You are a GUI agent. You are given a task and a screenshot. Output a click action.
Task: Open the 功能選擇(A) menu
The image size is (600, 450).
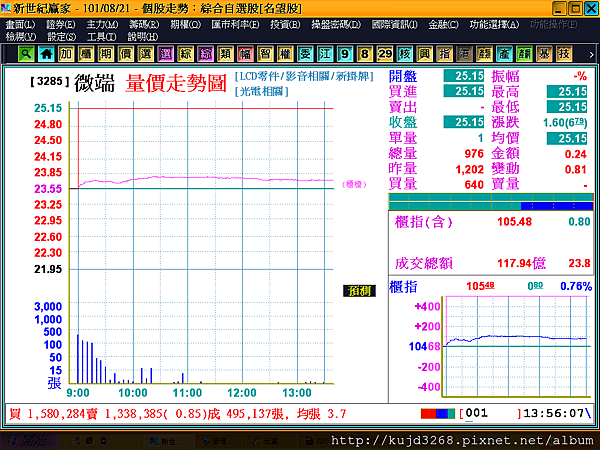tap(494, 25)
